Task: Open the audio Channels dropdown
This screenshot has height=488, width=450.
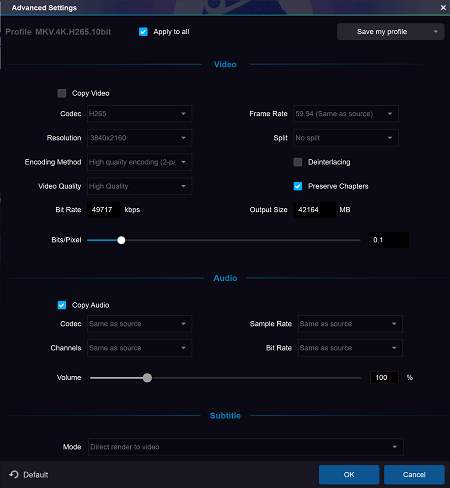Action: (139, 348)
